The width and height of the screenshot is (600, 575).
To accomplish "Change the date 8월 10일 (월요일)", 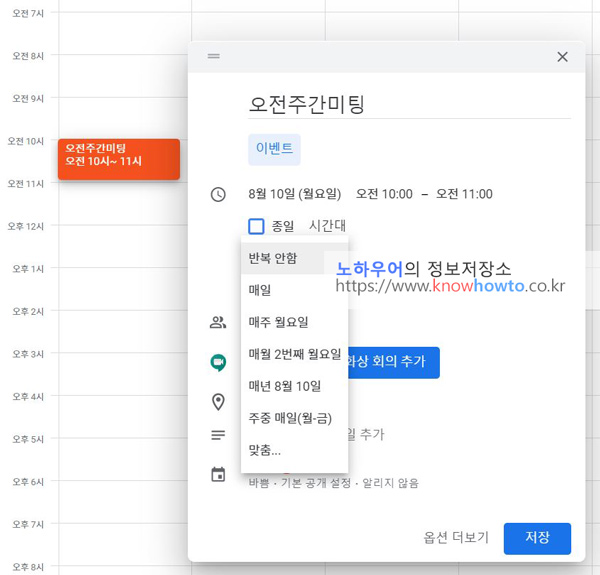I will point(294,194).
